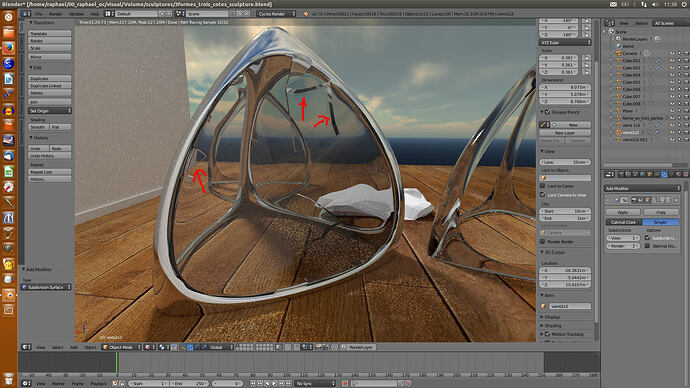Click the pivot point icon in viewport header
The height and width of the screenshot is (388, 690).
tap(162, 347)
